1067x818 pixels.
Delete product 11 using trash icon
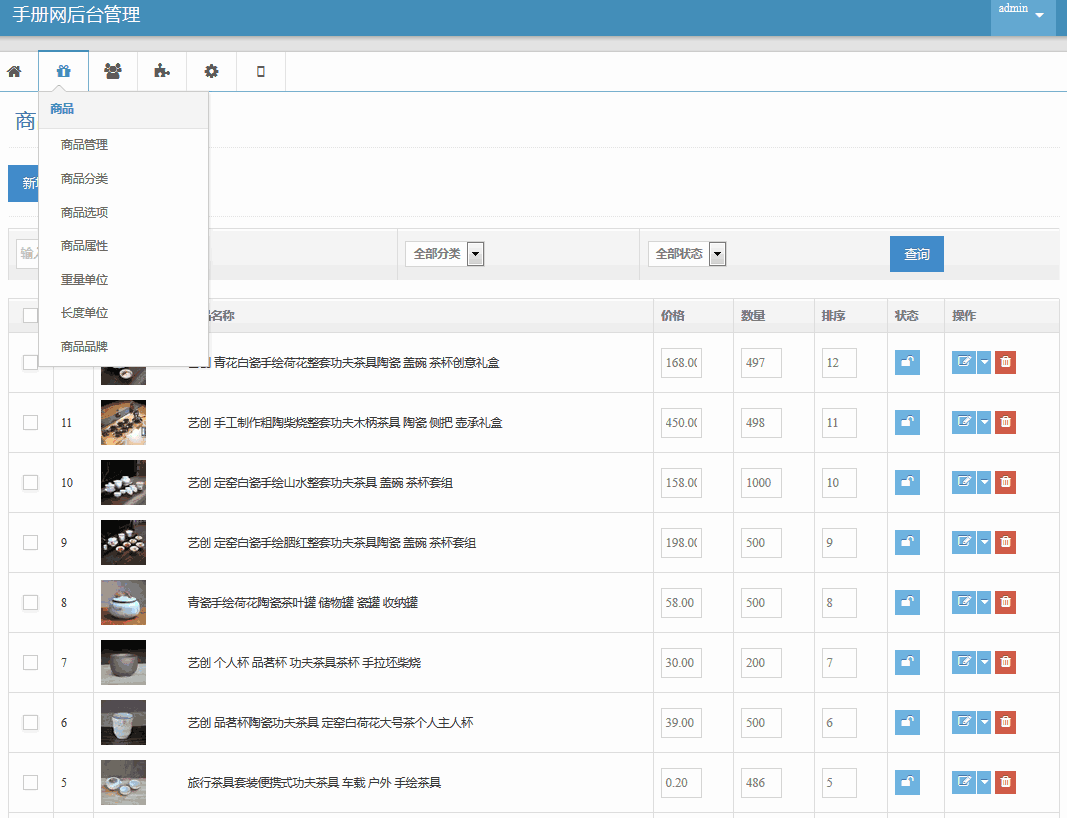tap(1005, 422)
